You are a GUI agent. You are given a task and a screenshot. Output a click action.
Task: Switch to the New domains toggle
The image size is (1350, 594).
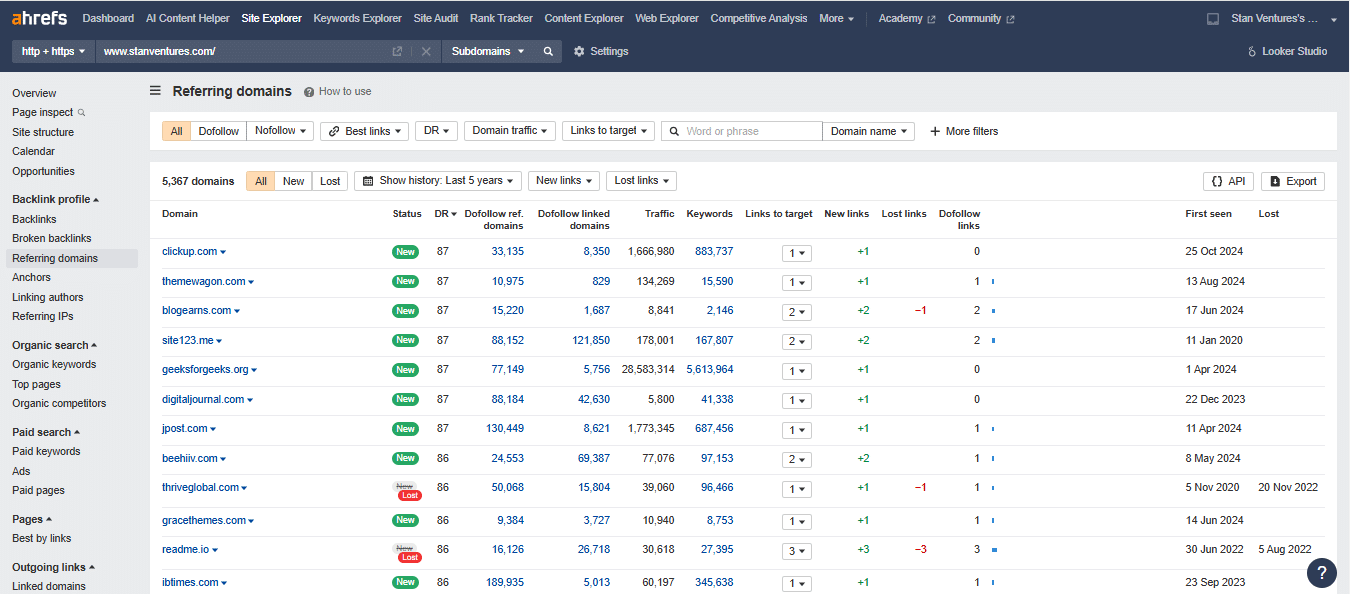point(293,181)
